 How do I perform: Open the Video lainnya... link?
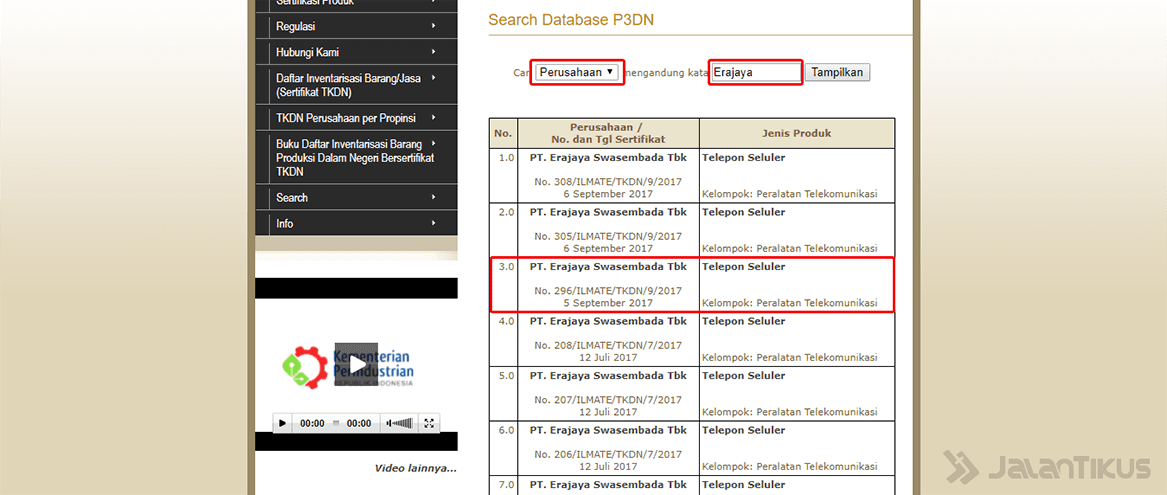click(415, 468)
